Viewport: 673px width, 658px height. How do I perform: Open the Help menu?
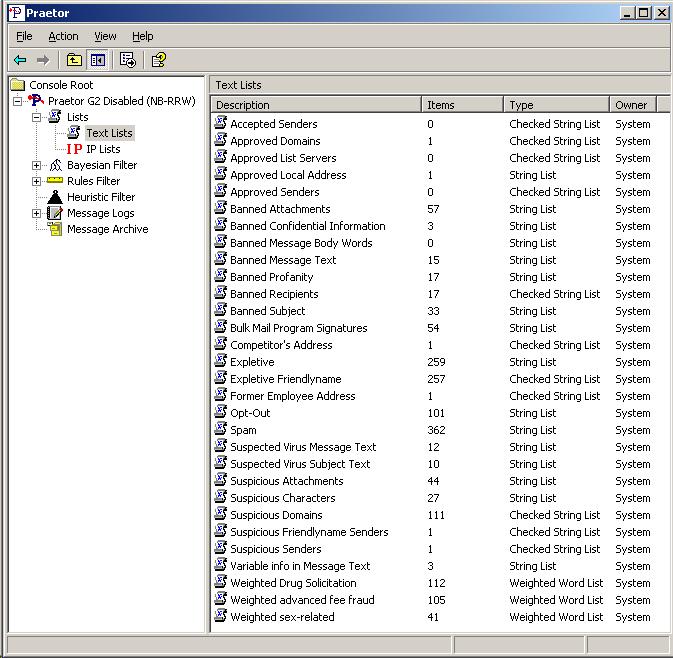[142, 36]
